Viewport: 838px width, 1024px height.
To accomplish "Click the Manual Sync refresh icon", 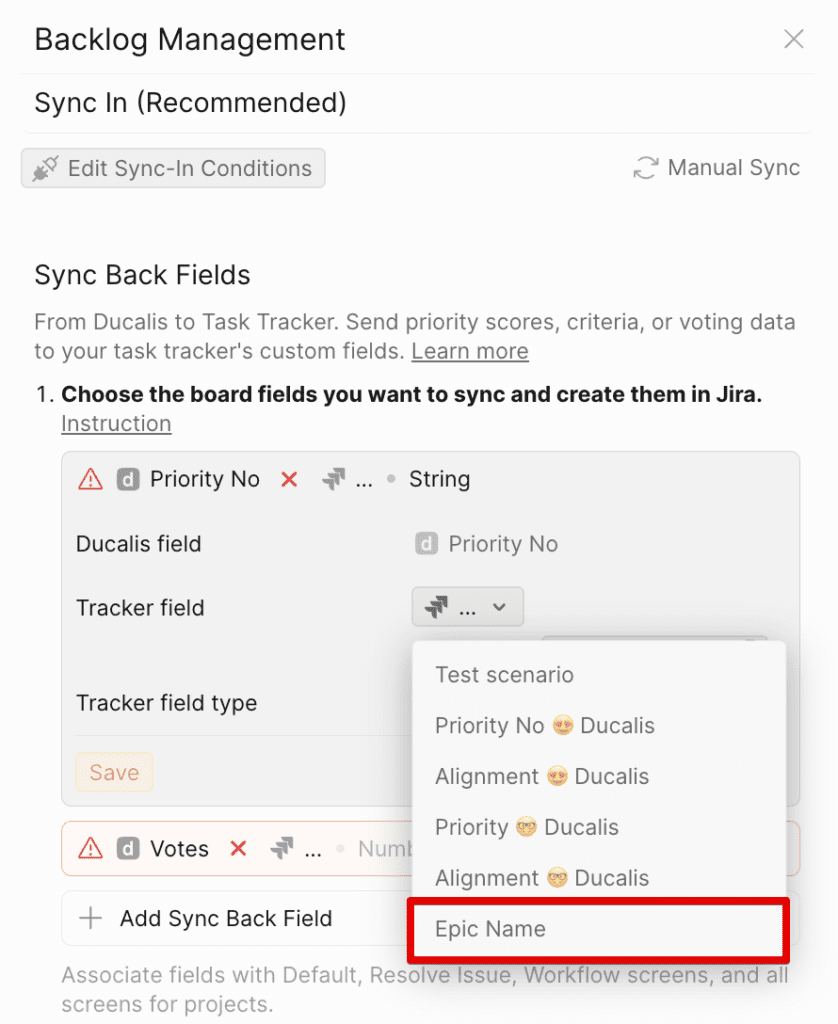I will [645, 168].
